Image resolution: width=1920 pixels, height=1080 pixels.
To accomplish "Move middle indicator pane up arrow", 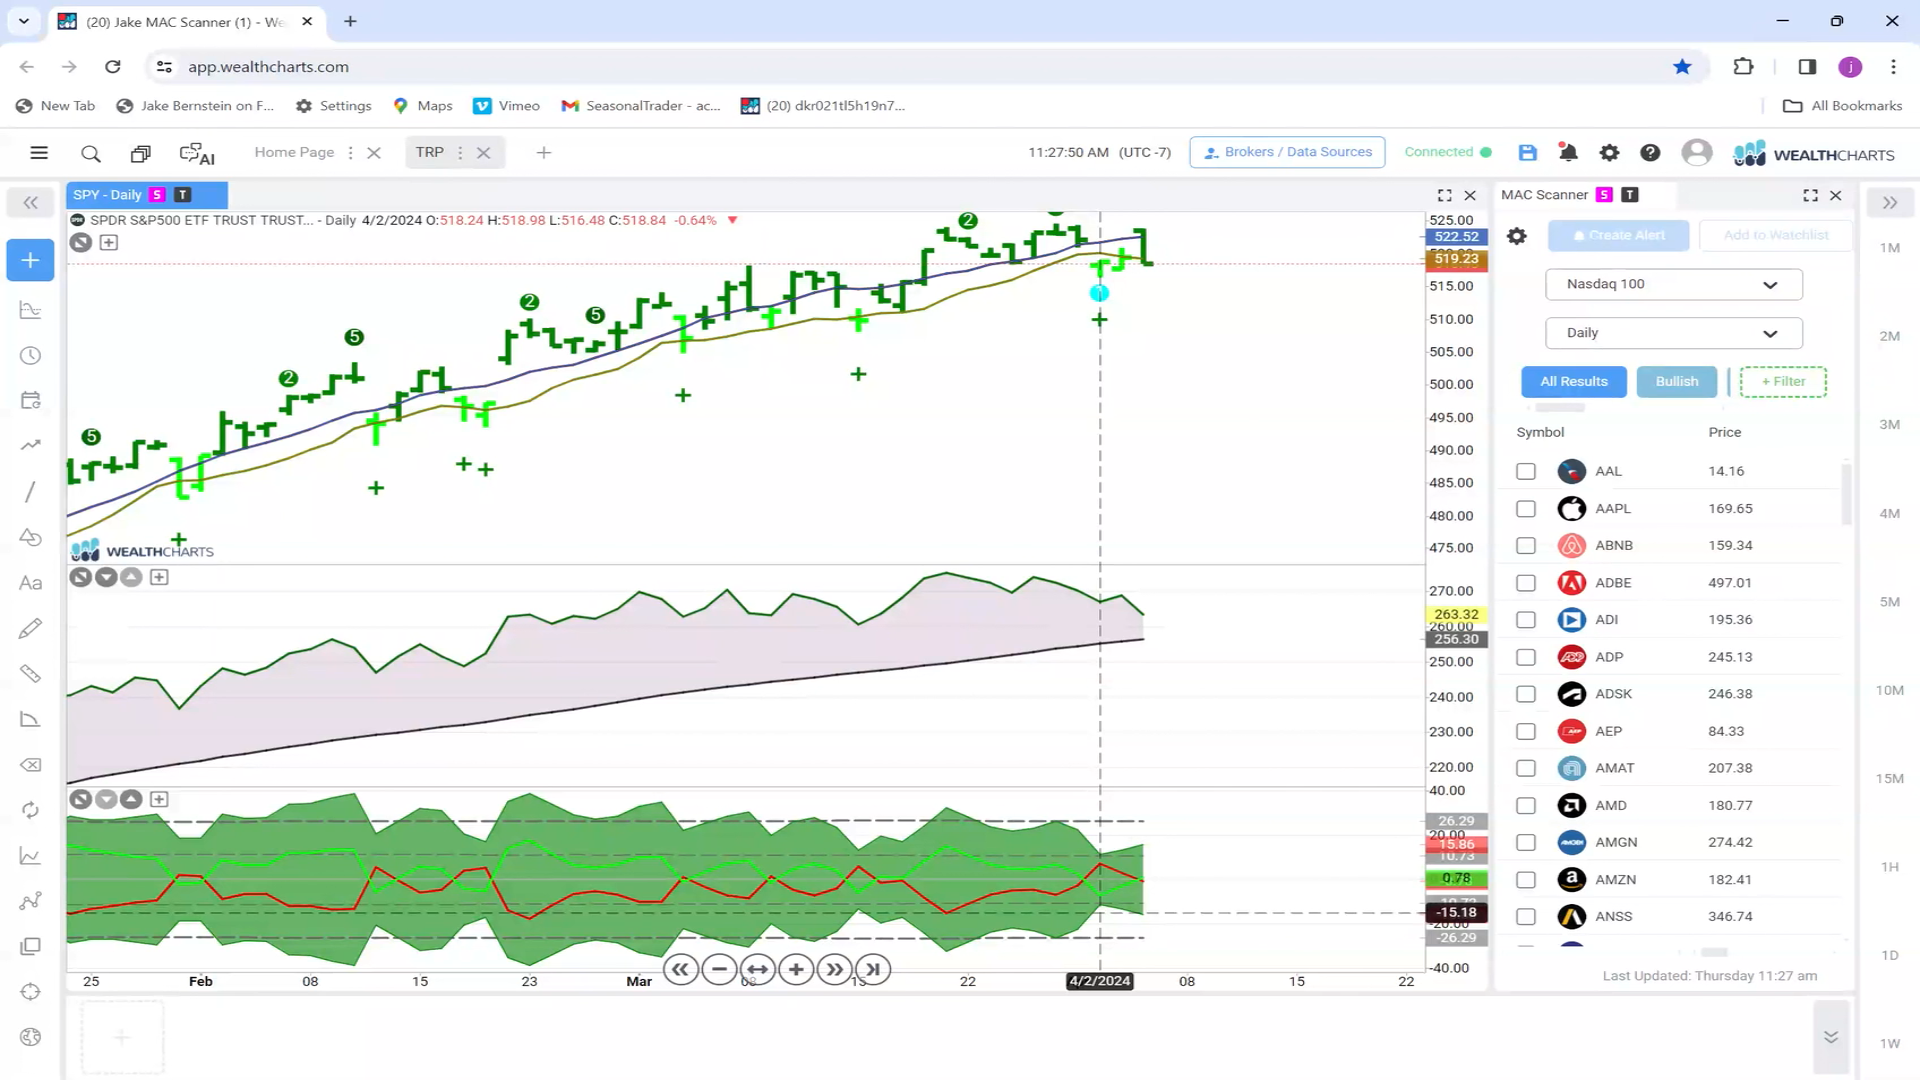I will pos(131,577).
